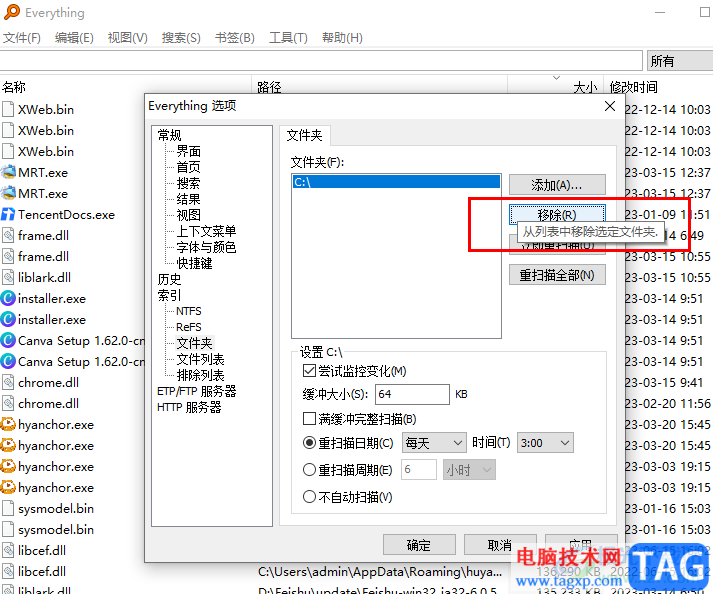Select 常规 in options tree
The height and width of the screenshot is (594, 713).
point(169,135)
